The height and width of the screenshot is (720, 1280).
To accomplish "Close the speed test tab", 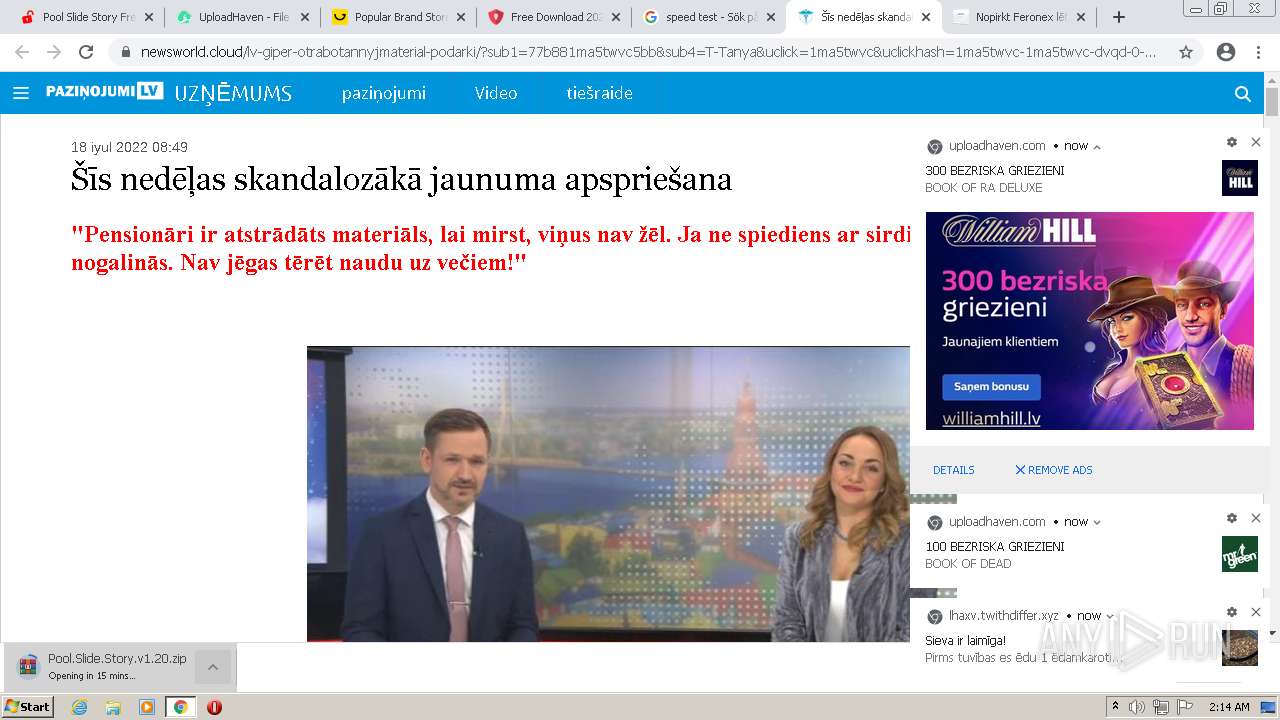I will (x=771, y=17).
